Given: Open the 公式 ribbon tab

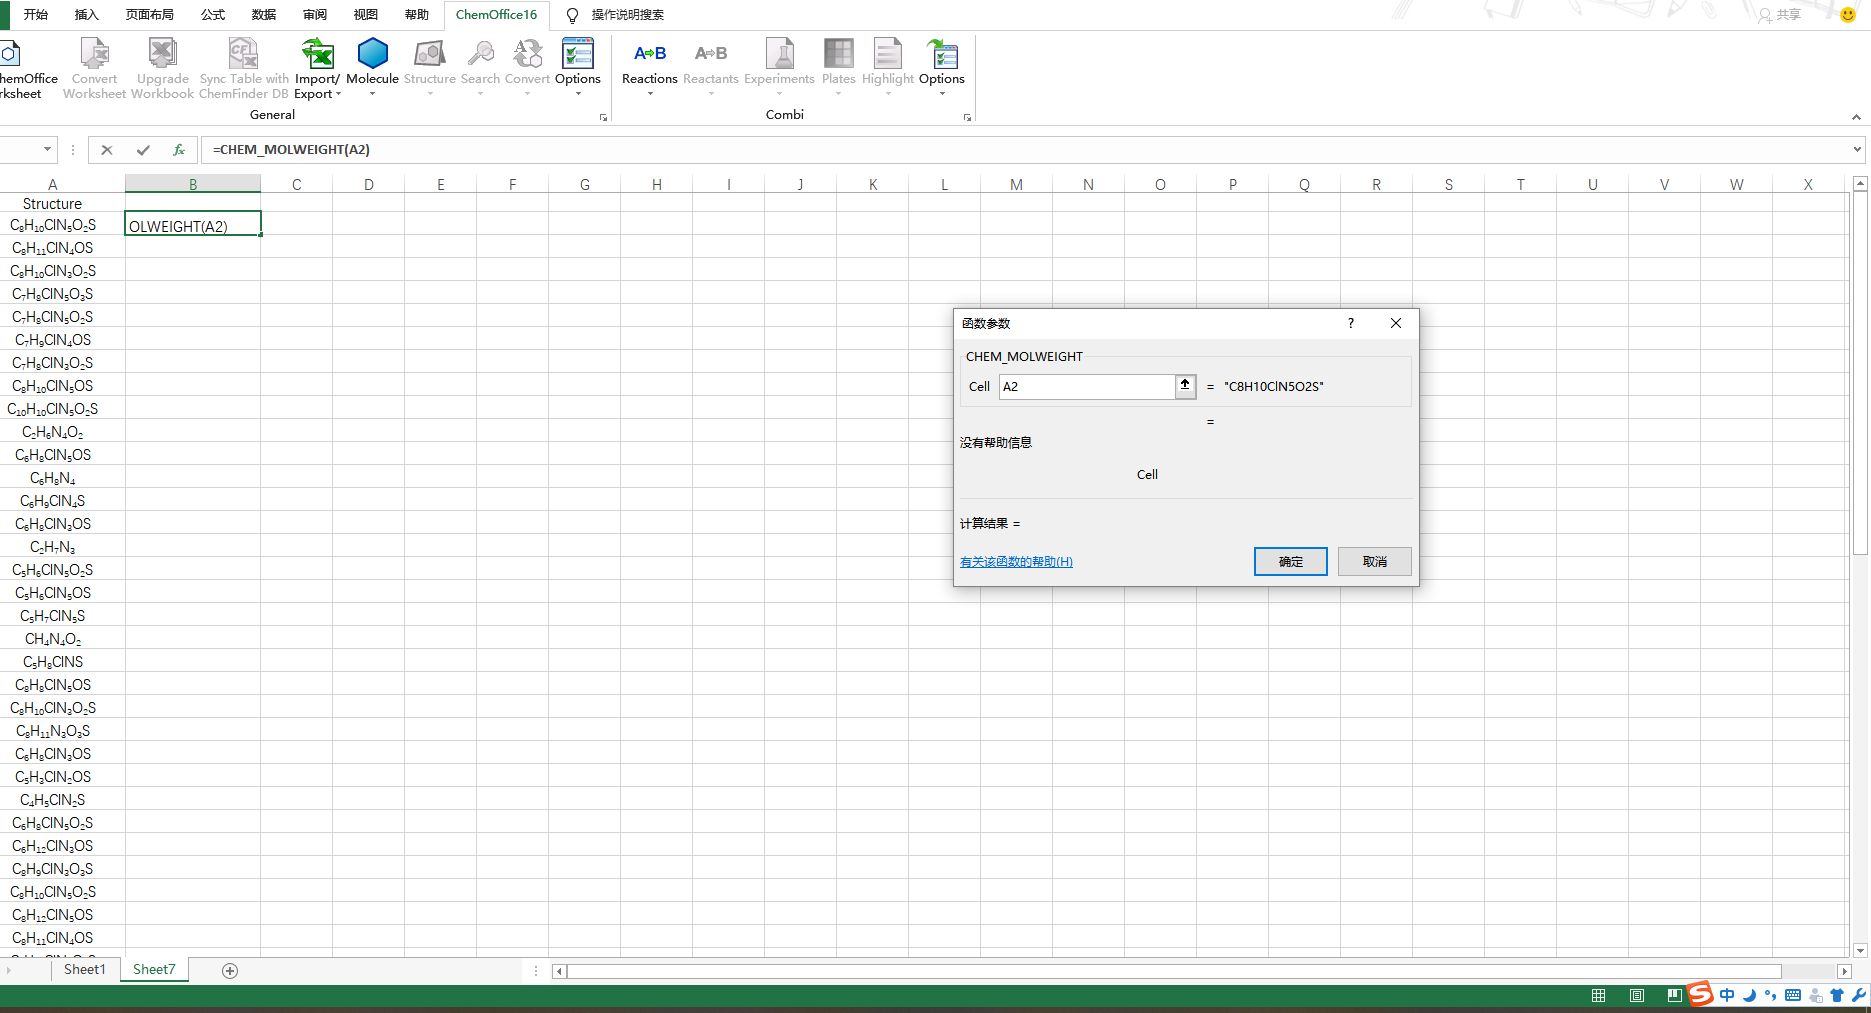Looking at the screenshot, I should point(213,15).
